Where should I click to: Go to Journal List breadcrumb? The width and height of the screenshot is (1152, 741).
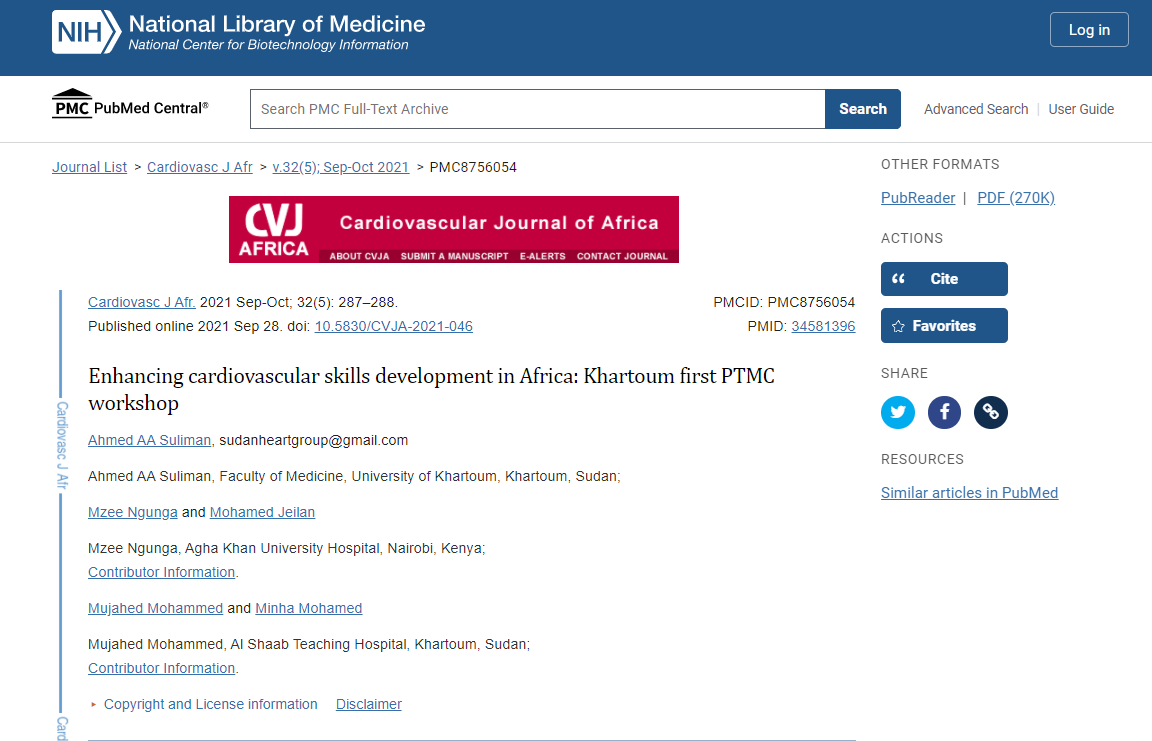pyautogui.click(x=89, y=167)
